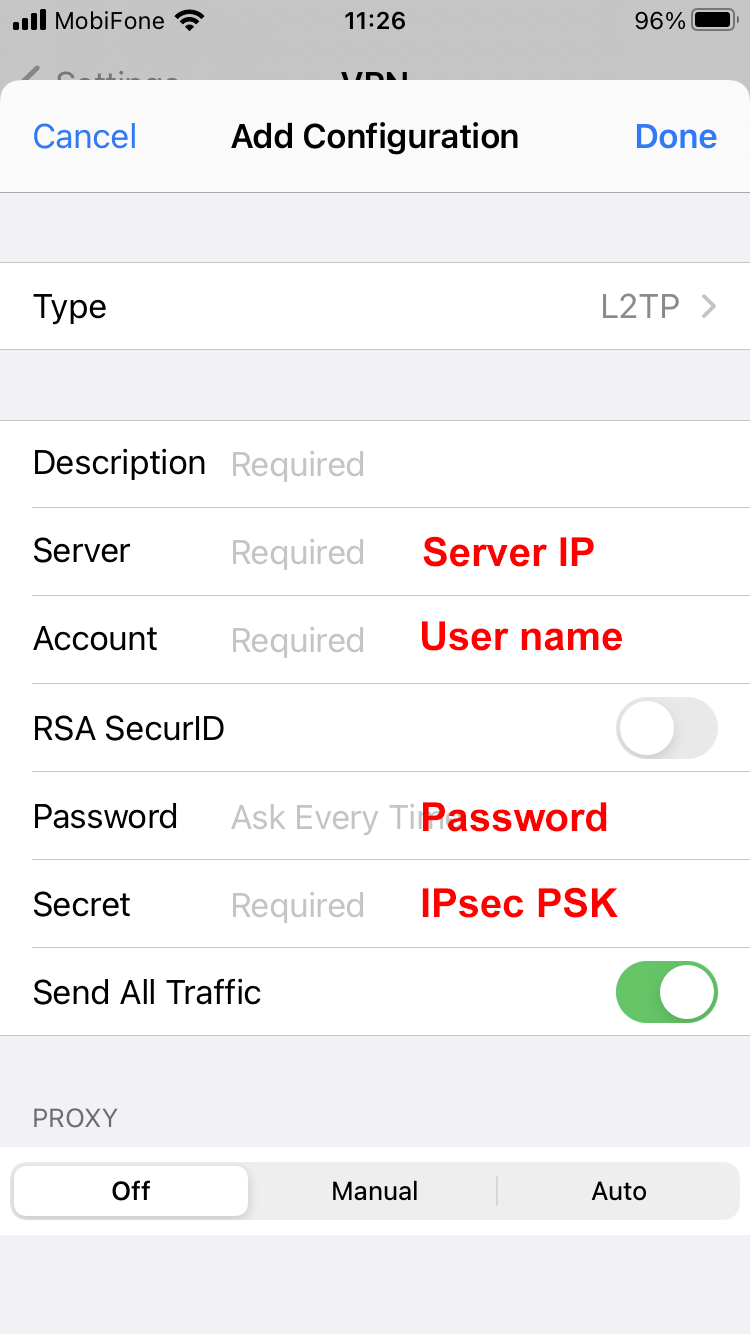Image resolution: width=750 pixels, height=1334 pixels.
Task: Tap the Wi-Fi status icon
Action: click(x=188, y=20)
